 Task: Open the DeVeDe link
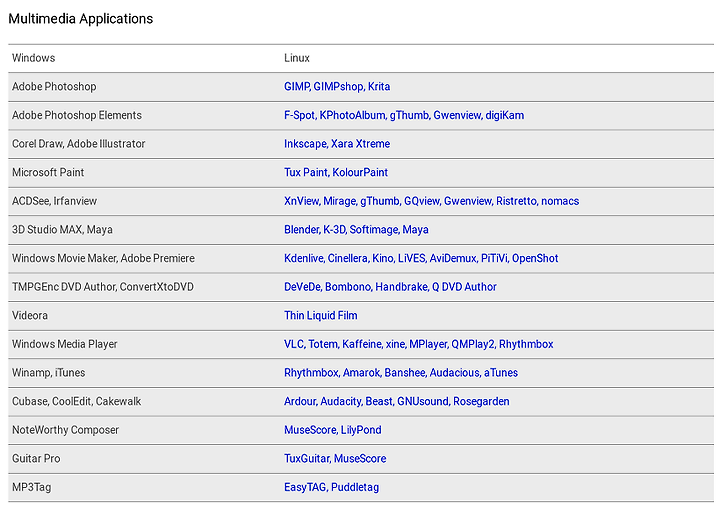(x=302, y=287)
